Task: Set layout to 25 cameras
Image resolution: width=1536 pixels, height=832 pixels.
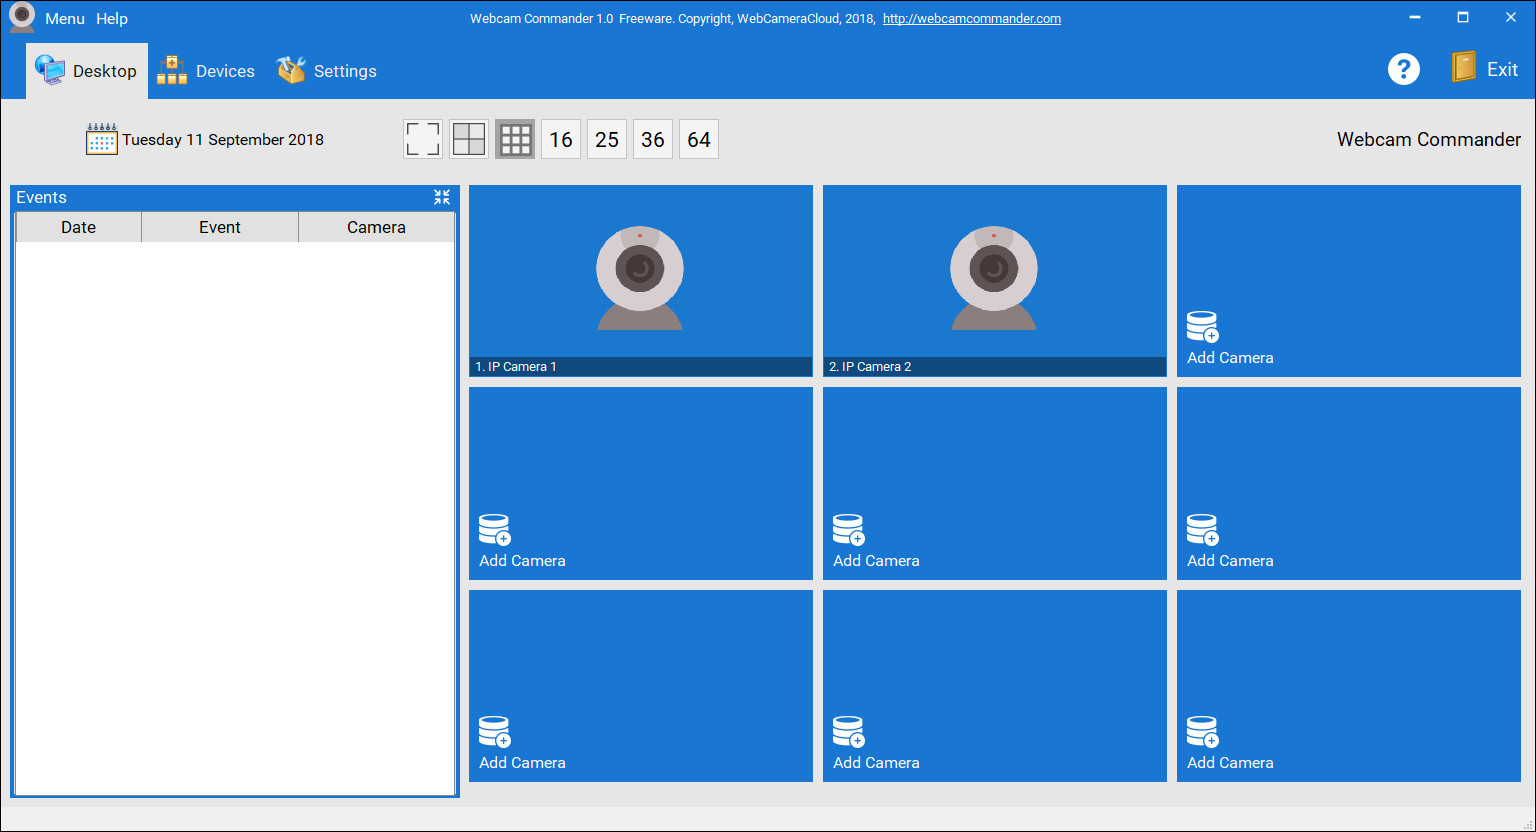Action: click(607, 139)
